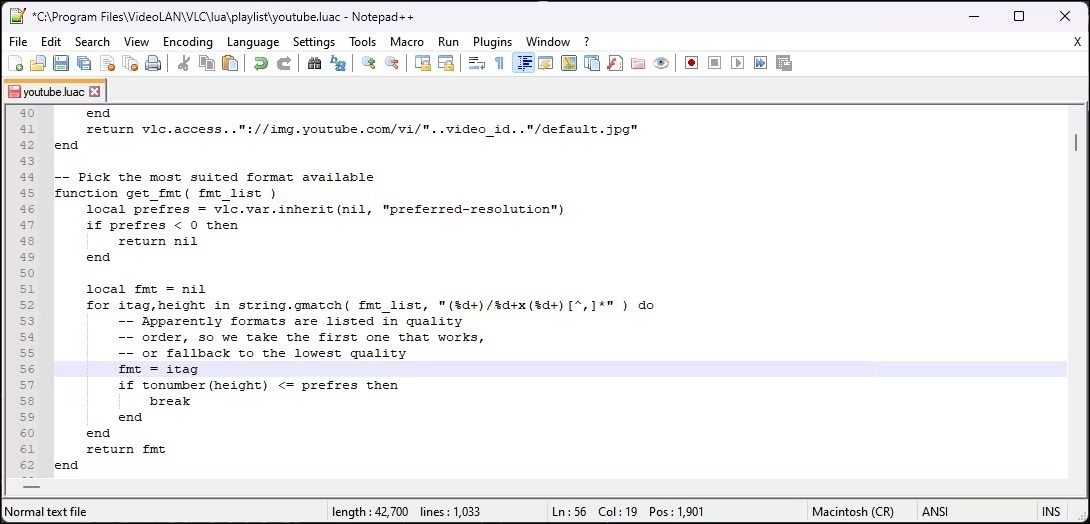This screenshot has height=524, width=1090.
Task: Close the youtube.luac tab
Action: click(x=95, y=92)
